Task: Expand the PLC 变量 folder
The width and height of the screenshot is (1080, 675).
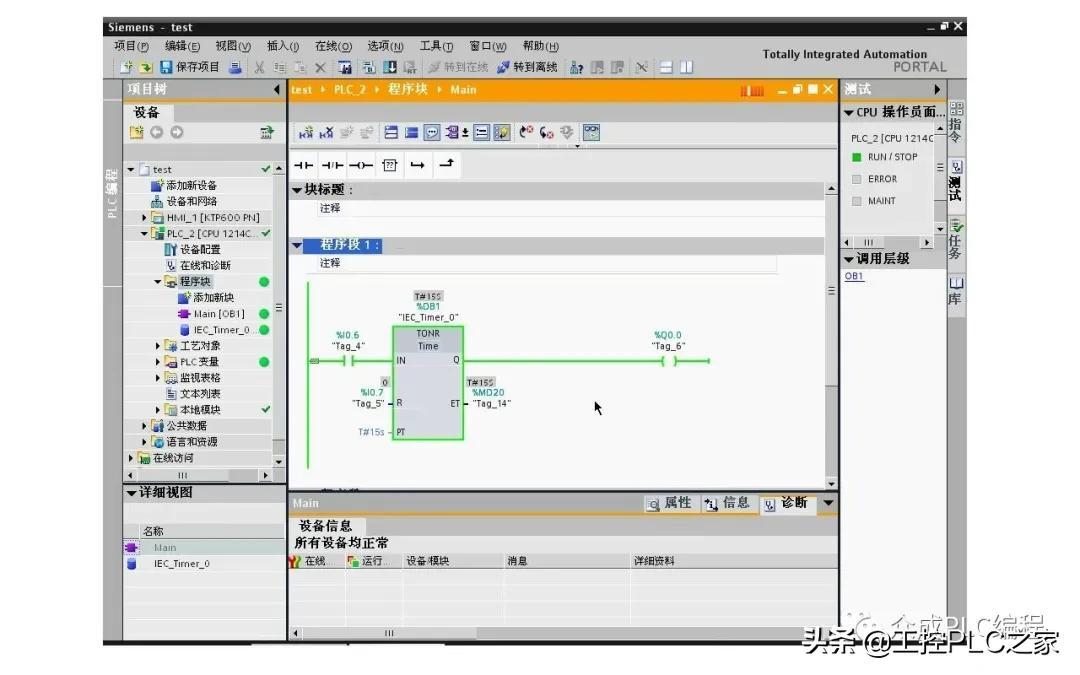Action: (x=157, y=362)
